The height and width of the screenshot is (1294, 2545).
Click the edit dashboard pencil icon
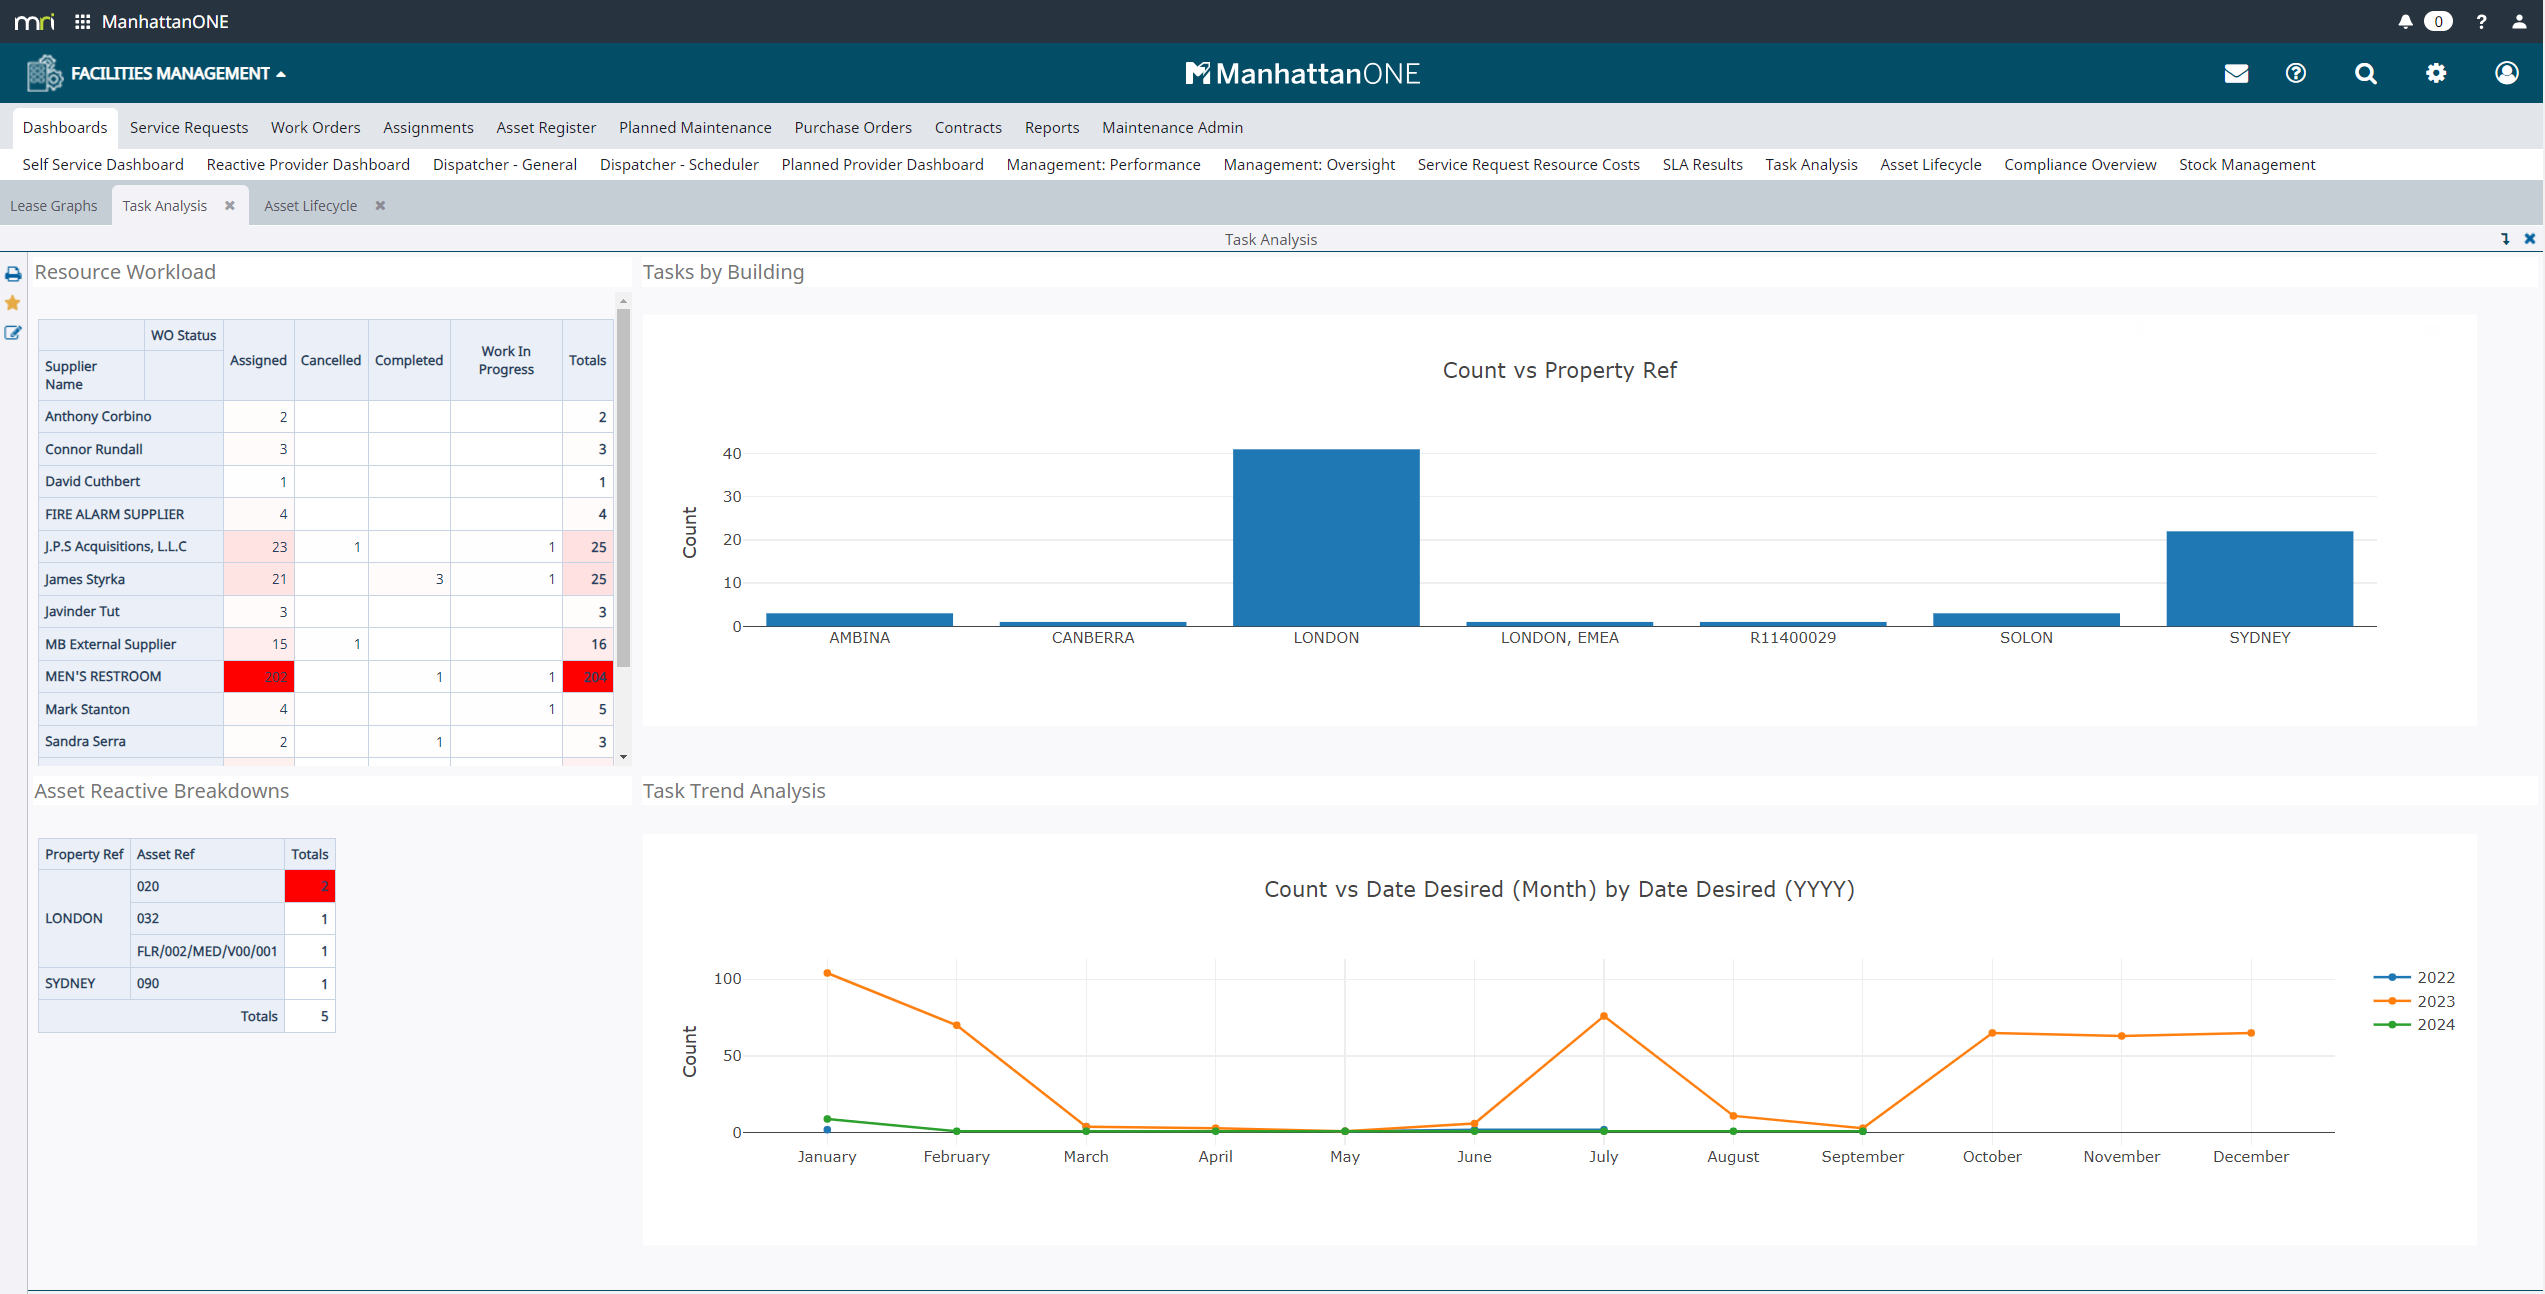tap(13, 333)
